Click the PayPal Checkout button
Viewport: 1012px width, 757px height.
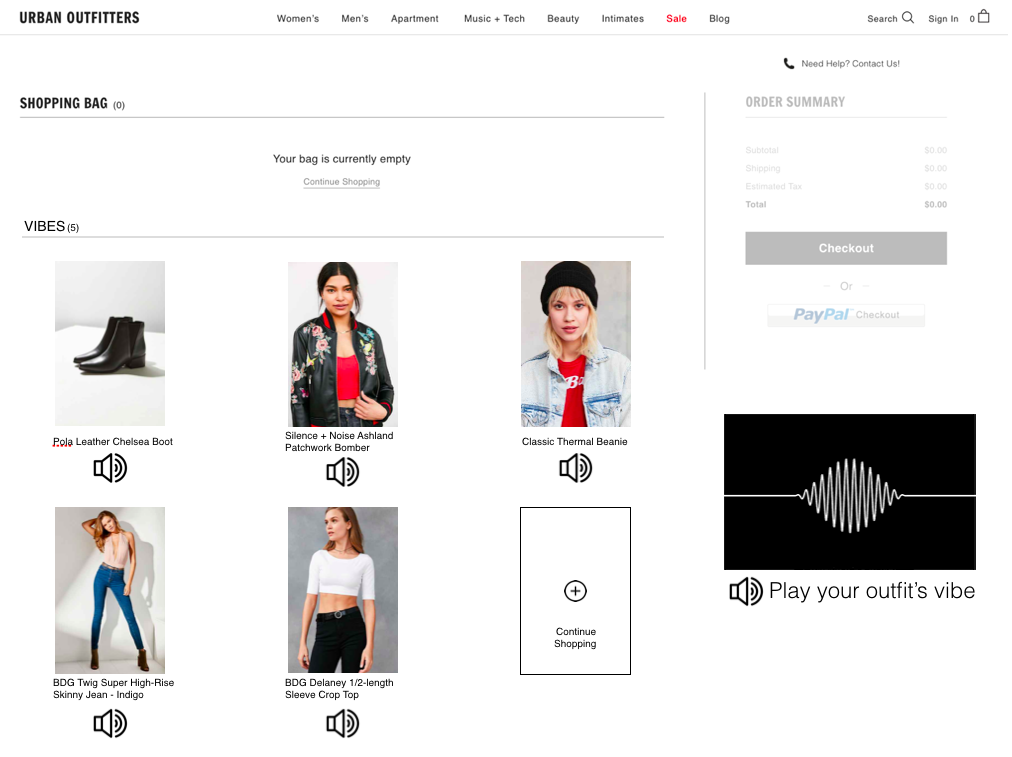point(846,315)
